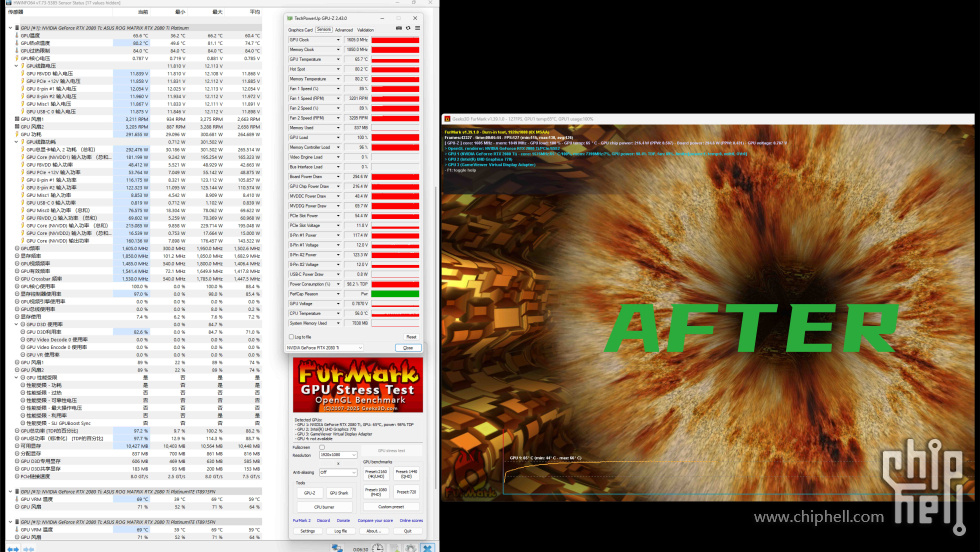Screen dimensions: 980x552
Task: Open the GPU Load sensor dropdown
Action: point(338,138)
